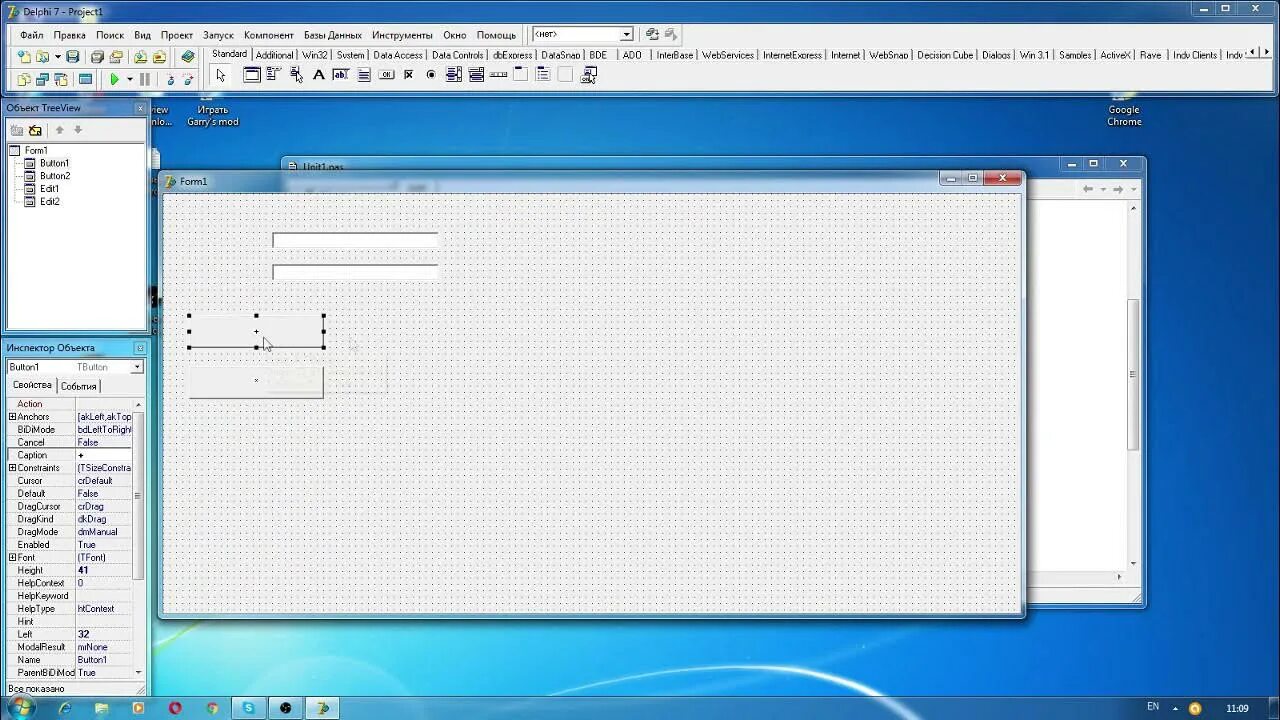Pick the Button (OK) component from palette
1280x720 pixels.
click(386, 75)
